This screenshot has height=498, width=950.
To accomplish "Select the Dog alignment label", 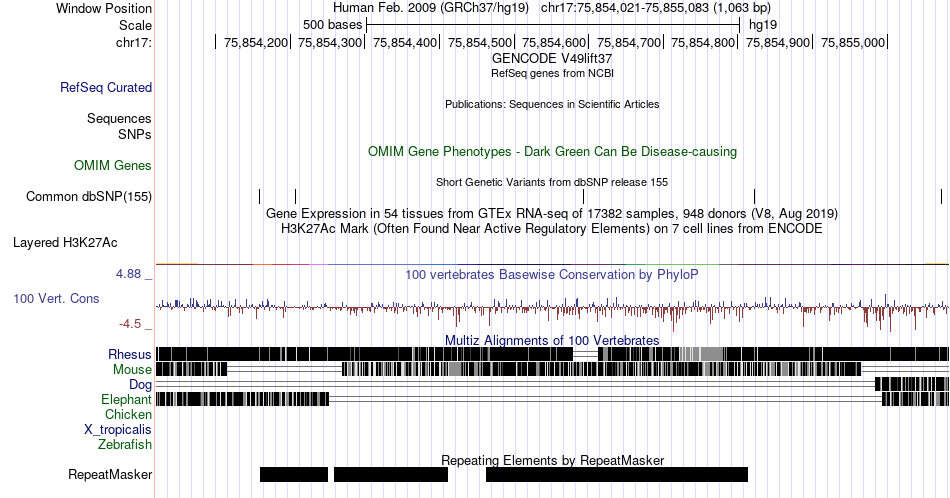I will click(x=140, y=385).
